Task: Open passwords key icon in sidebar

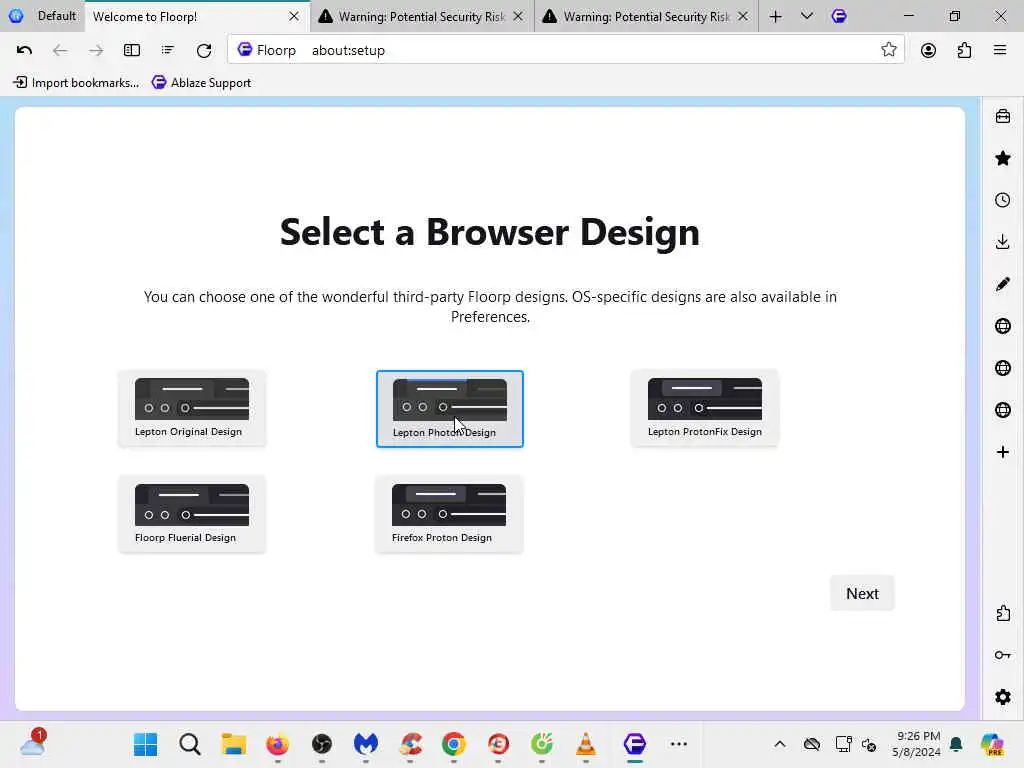Action: (1003, 655)
